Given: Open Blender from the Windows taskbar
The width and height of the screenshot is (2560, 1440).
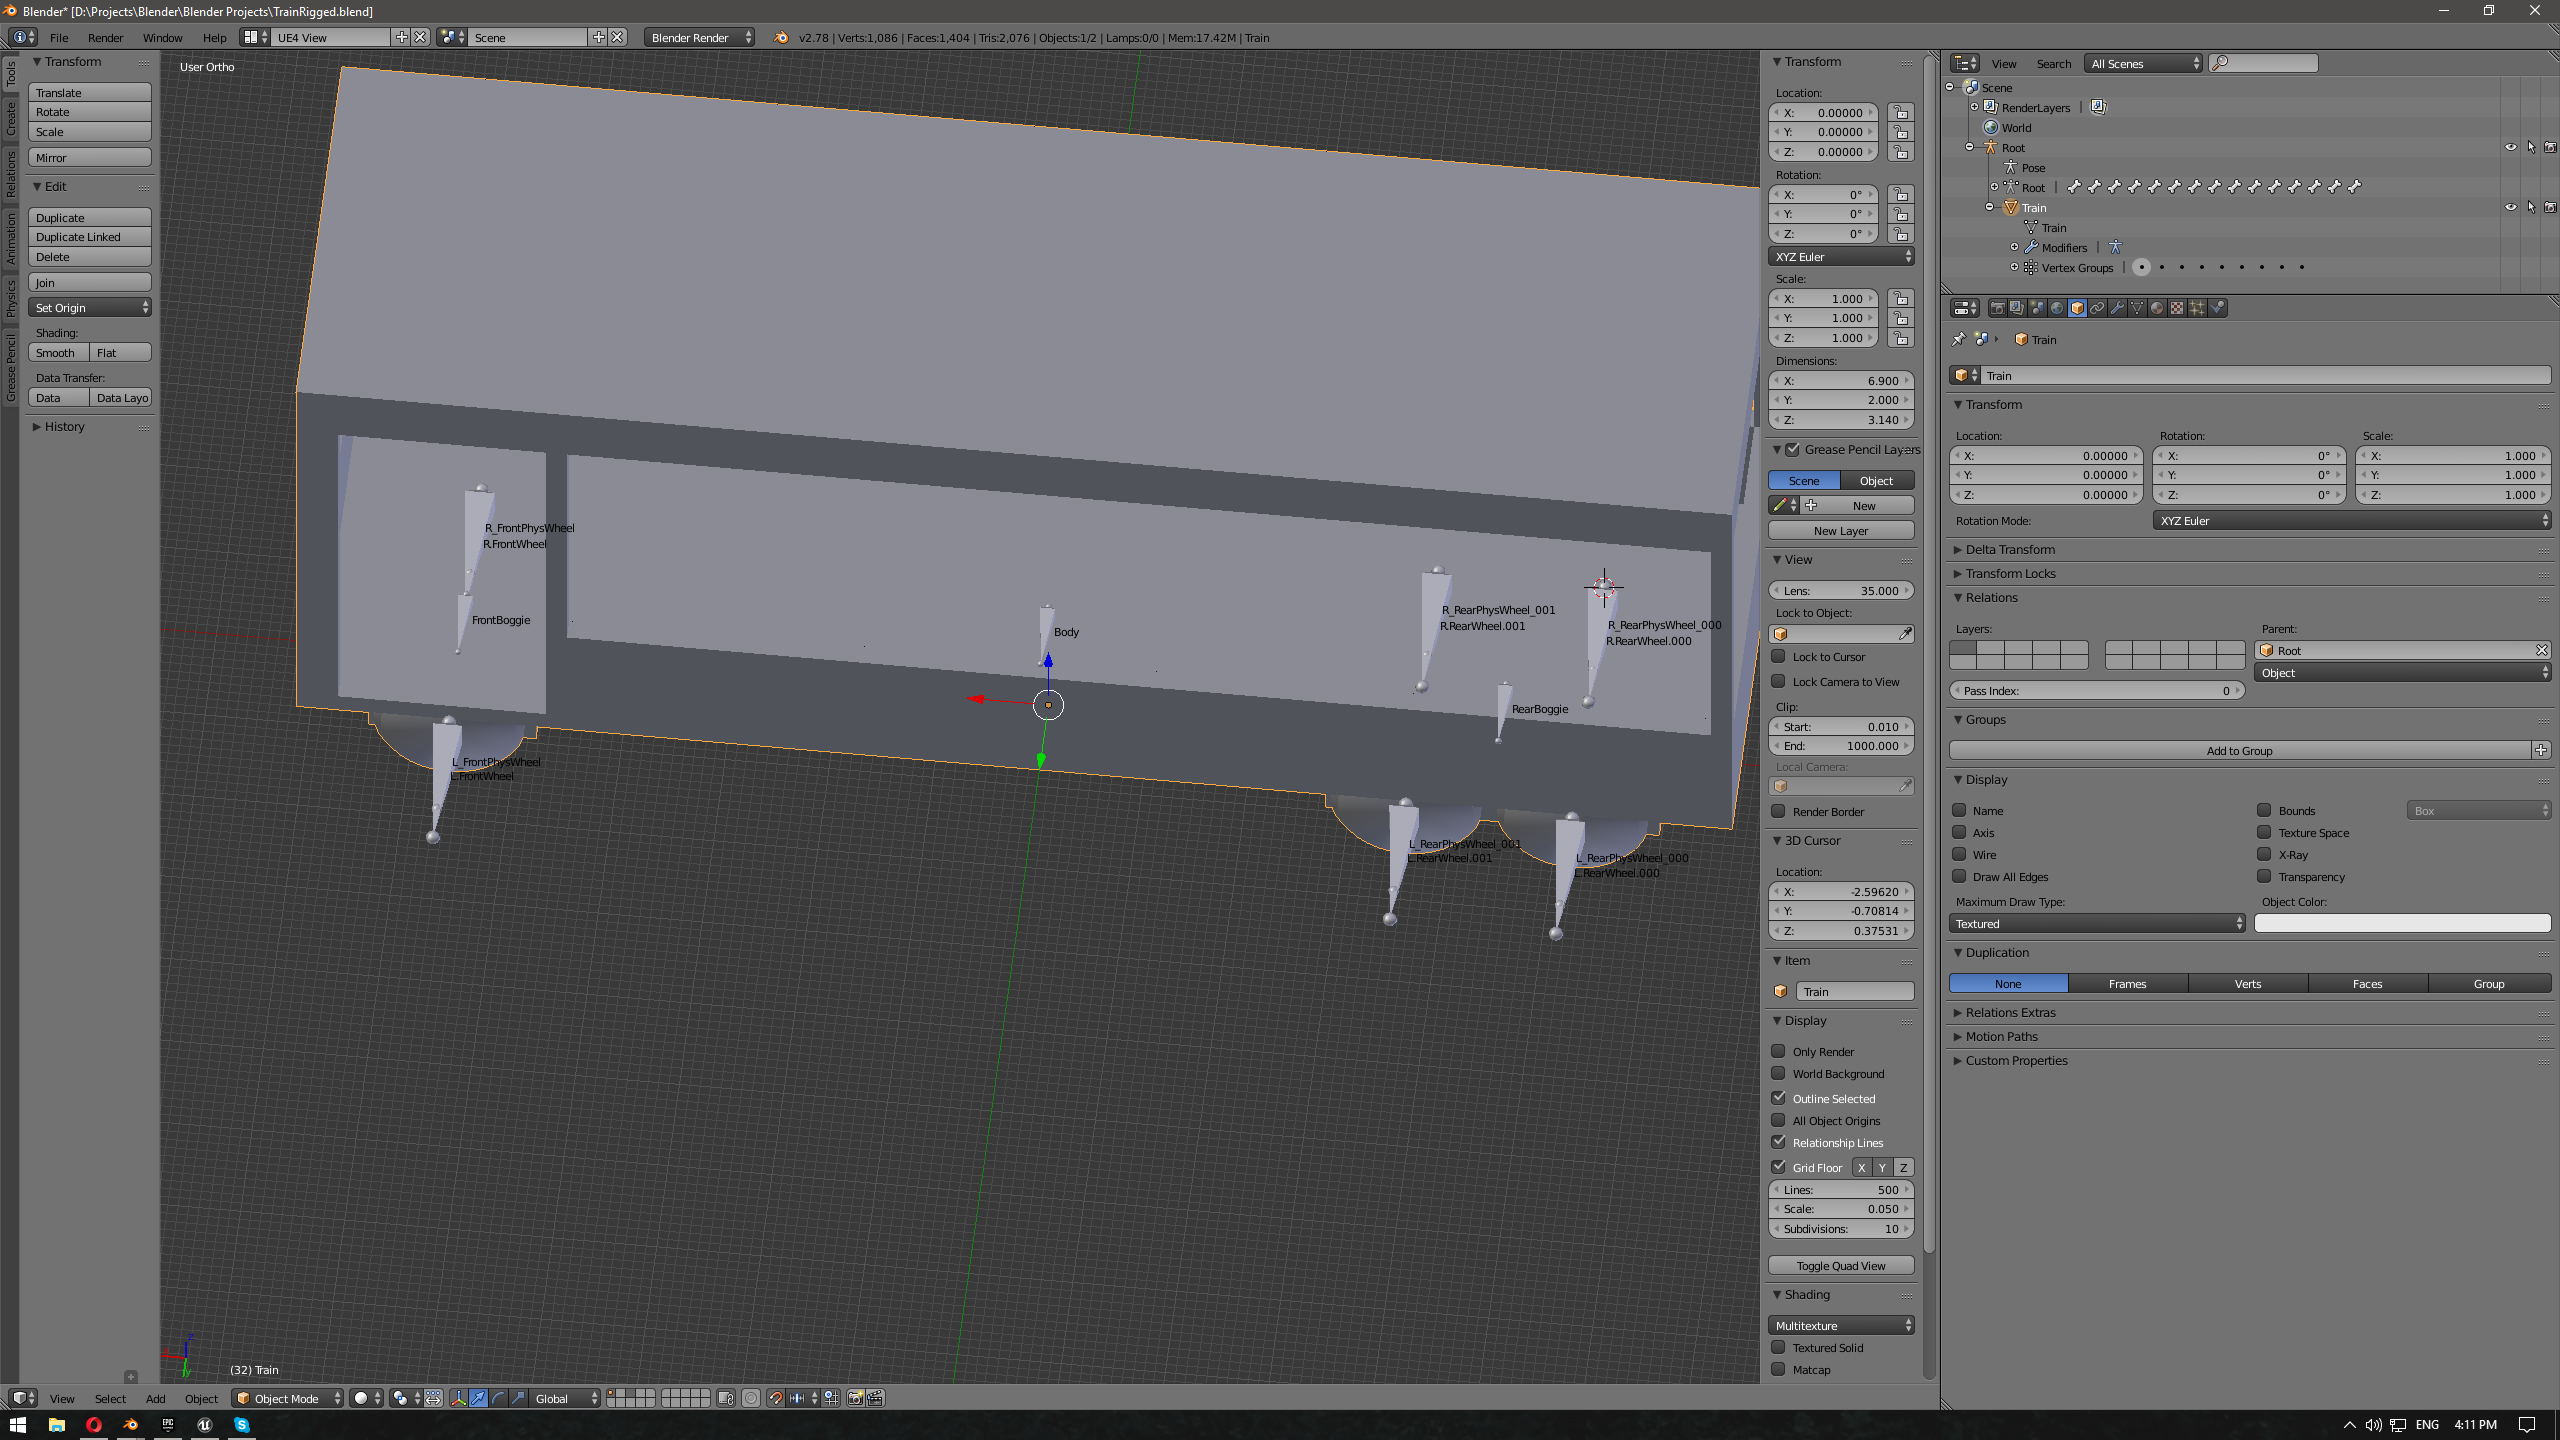Looking at the screenshot, I should pyautogui.click(x=131, y=1424).
